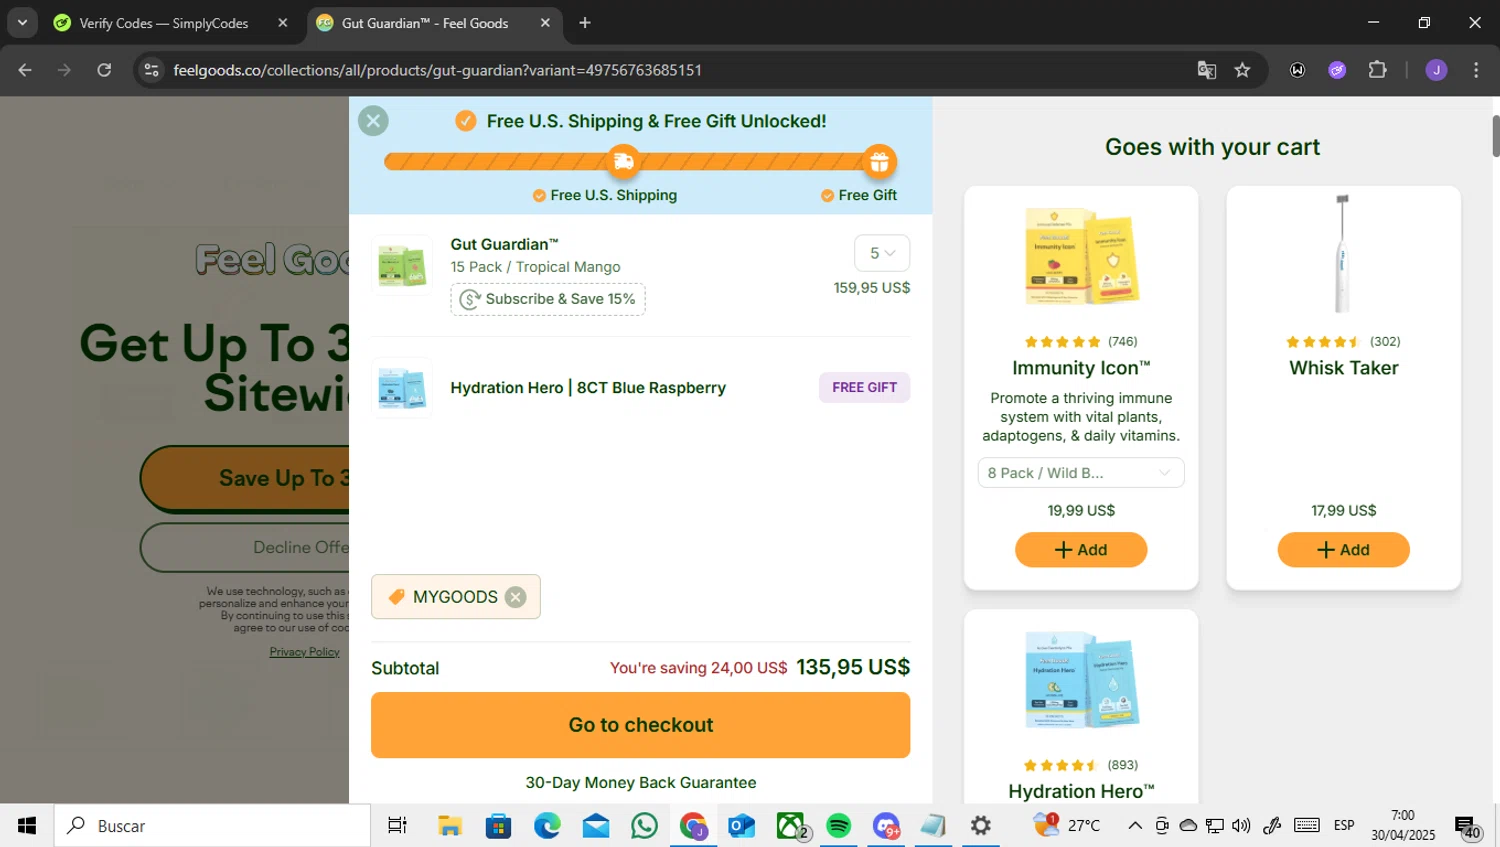This screenshot has height=847, width=1500.
Task: Open Windows Start menu
Action: click(27, 826)
